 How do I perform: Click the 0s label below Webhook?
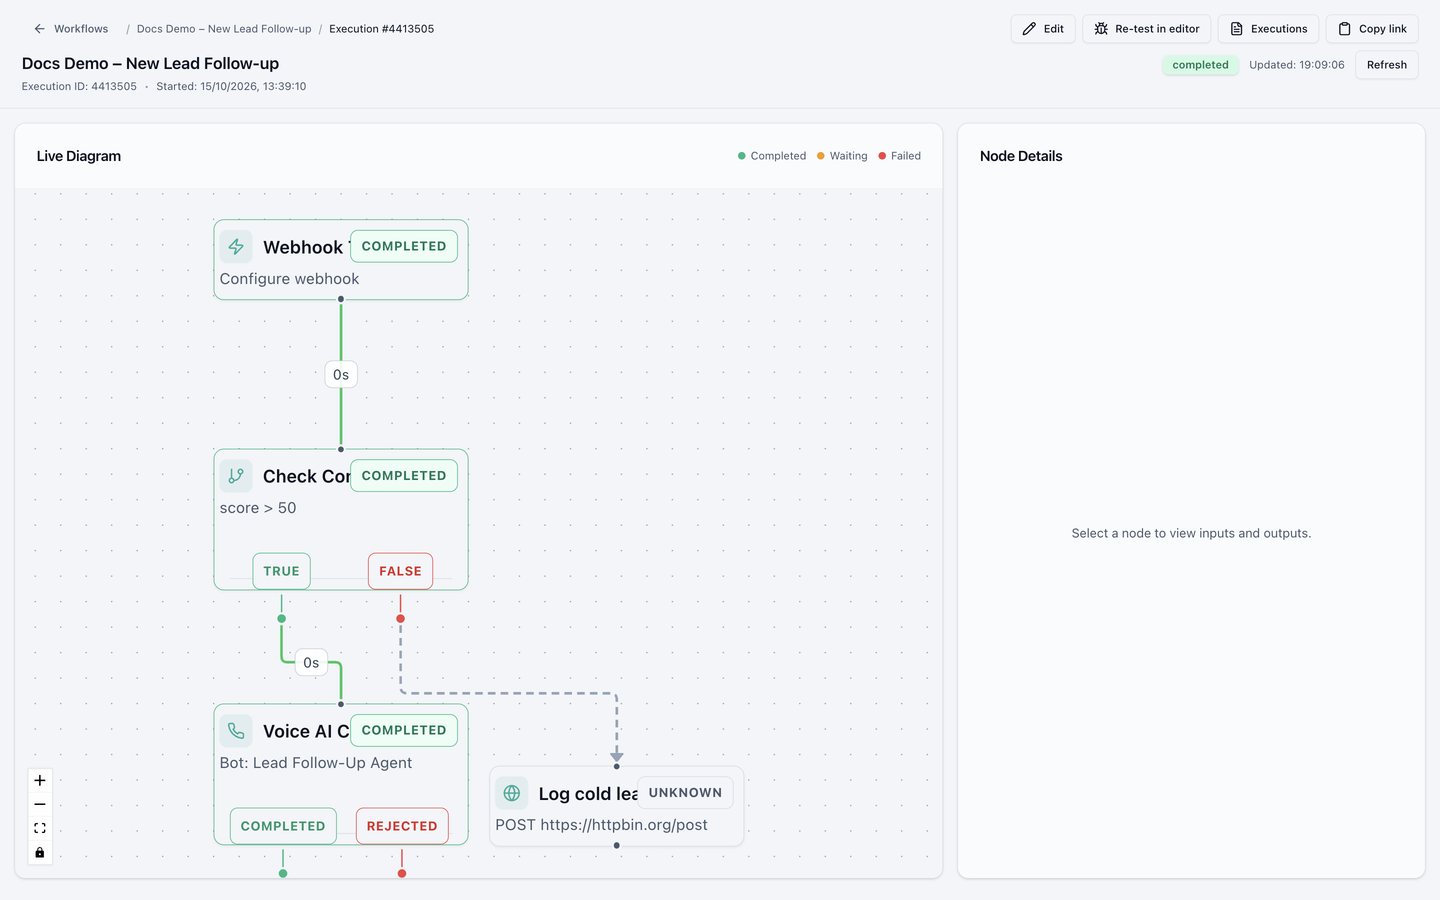pyautogui.click(x=341, y=375)
